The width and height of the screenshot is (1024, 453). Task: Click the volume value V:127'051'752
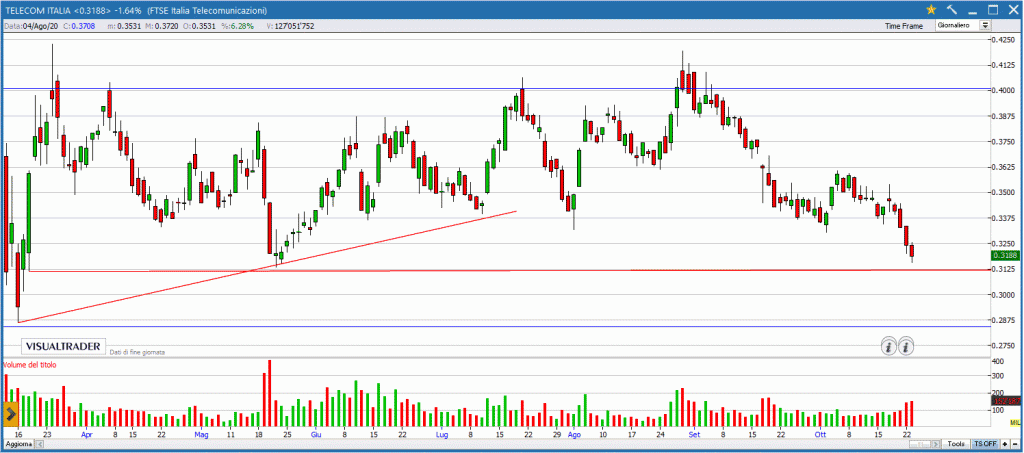tap(291, 26)
